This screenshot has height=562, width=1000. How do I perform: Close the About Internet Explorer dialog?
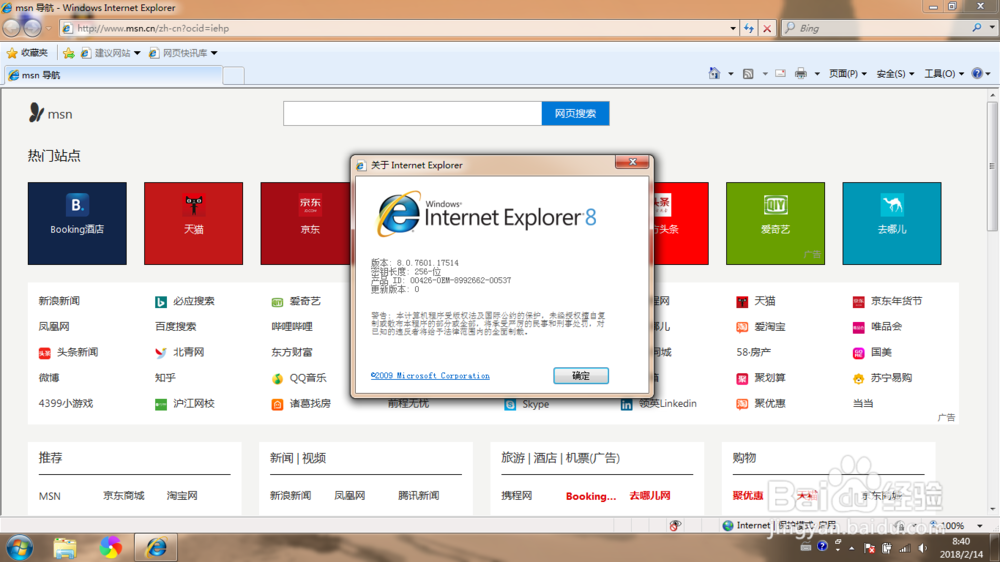(x=632, y=162)
